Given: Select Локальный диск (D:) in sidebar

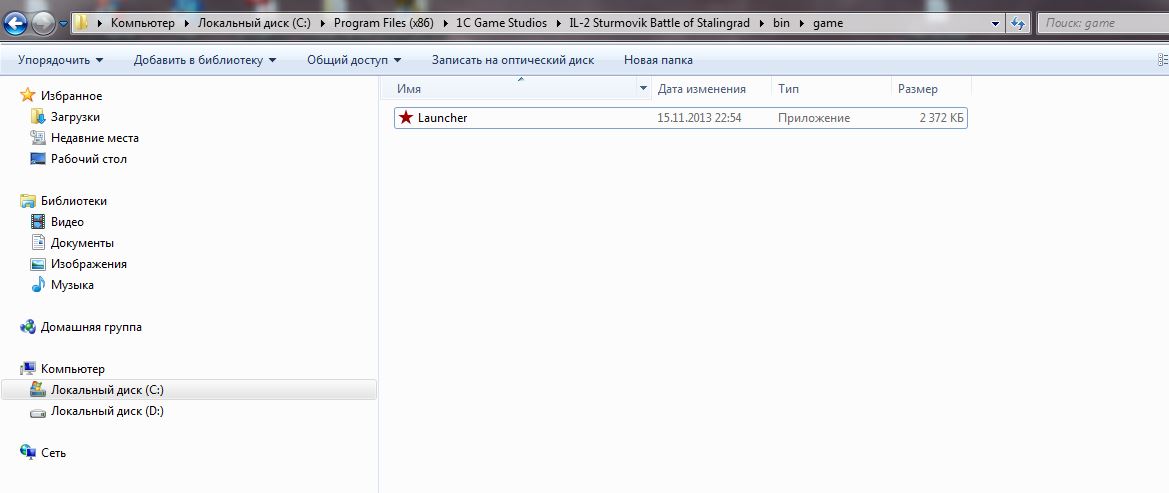Looking at the screenshot, I should [x=107, y=411].
